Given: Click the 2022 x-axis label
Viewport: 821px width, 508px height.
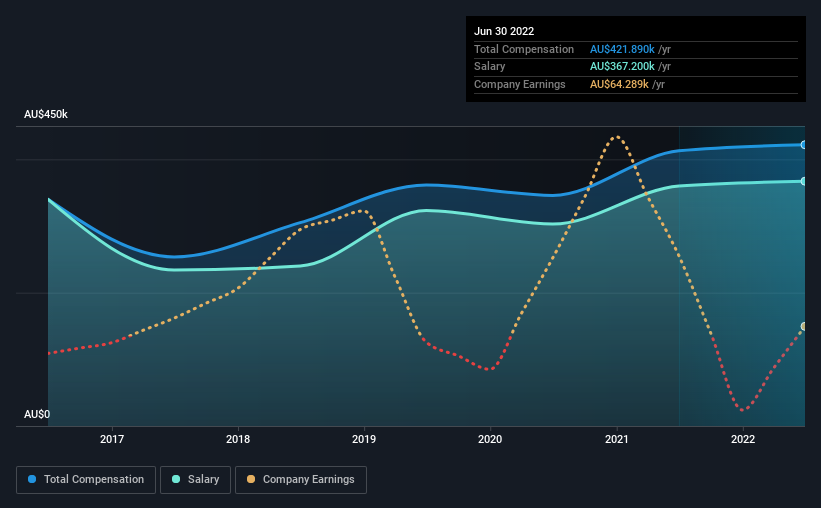Looking at the screenshot, I should coord(743,439).
